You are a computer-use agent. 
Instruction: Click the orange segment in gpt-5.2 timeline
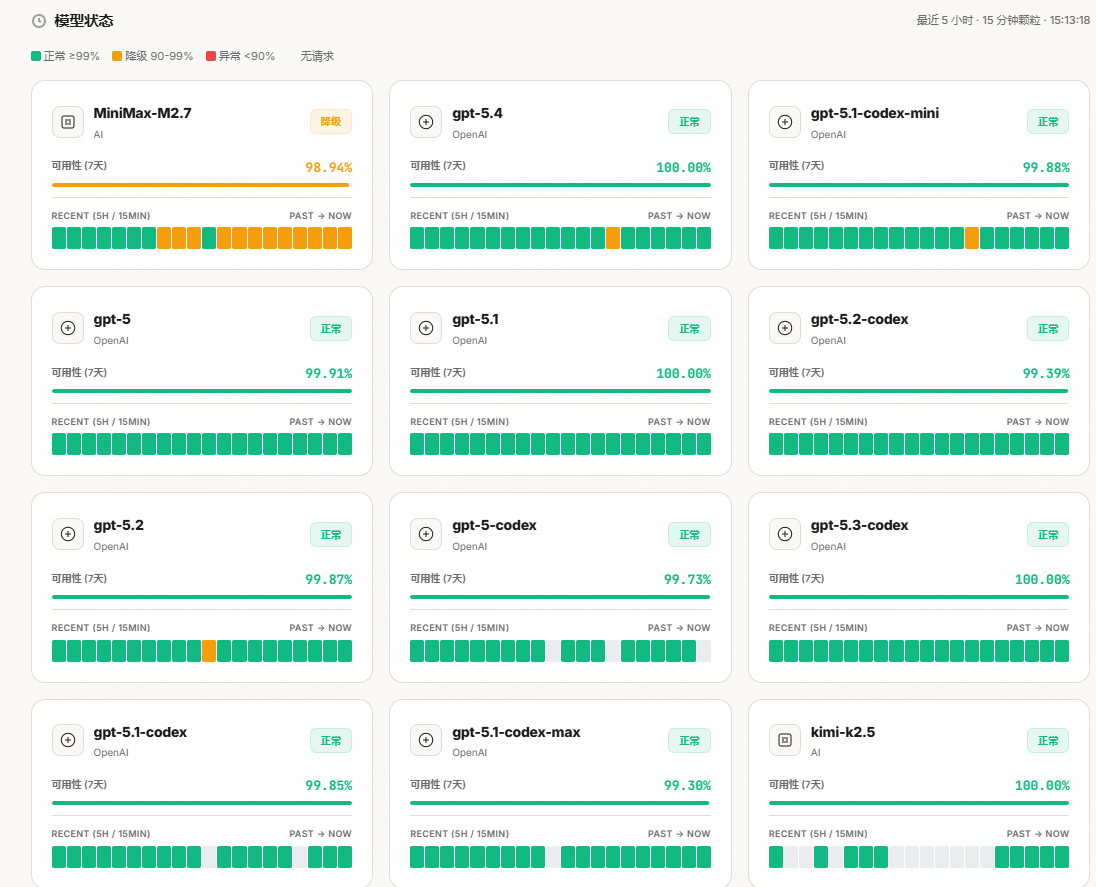209,651
